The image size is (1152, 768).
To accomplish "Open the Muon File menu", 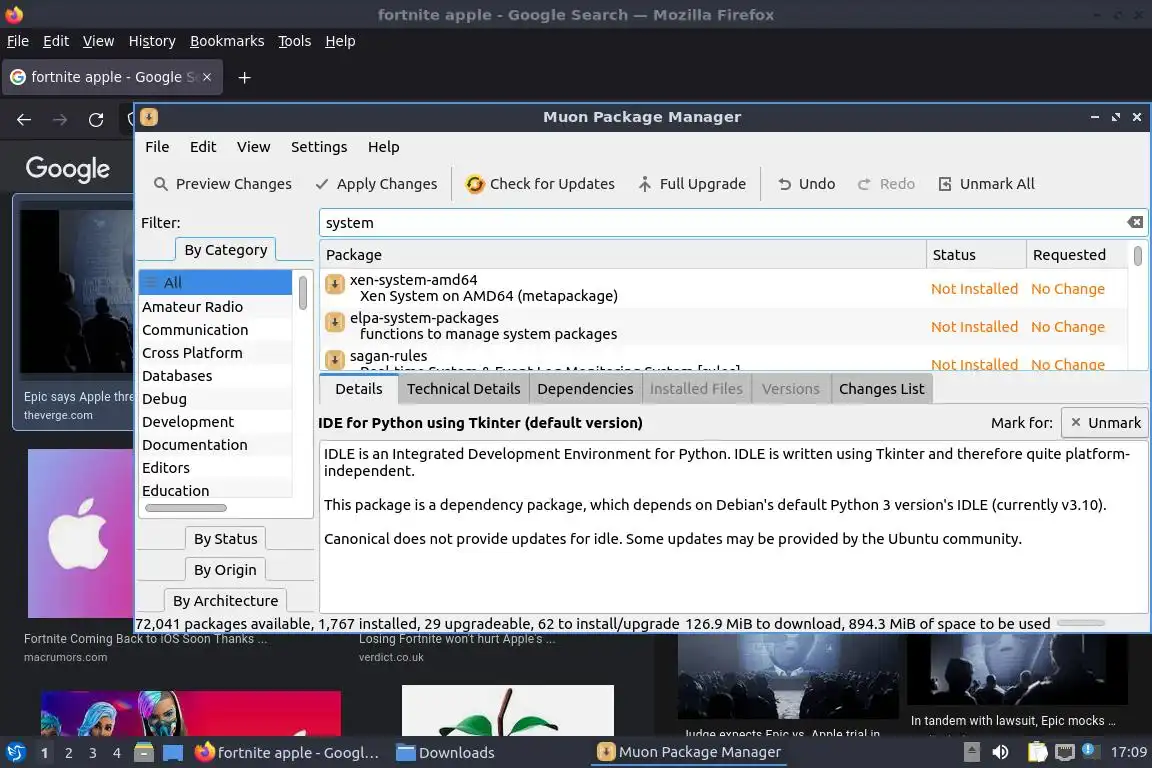I will coord(157,147).
